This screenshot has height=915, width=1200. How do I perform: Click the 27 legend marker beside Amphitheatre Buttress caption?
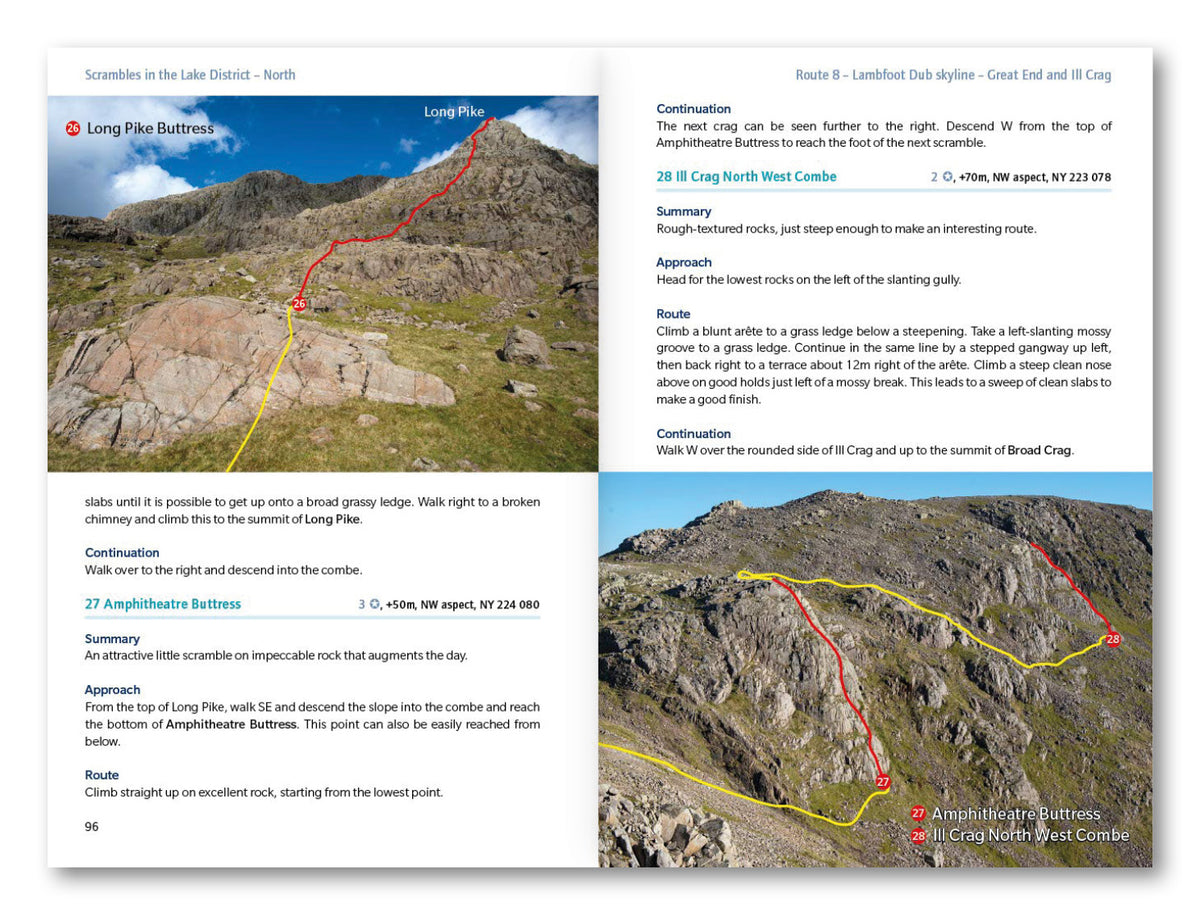click(x=918, y=814)
